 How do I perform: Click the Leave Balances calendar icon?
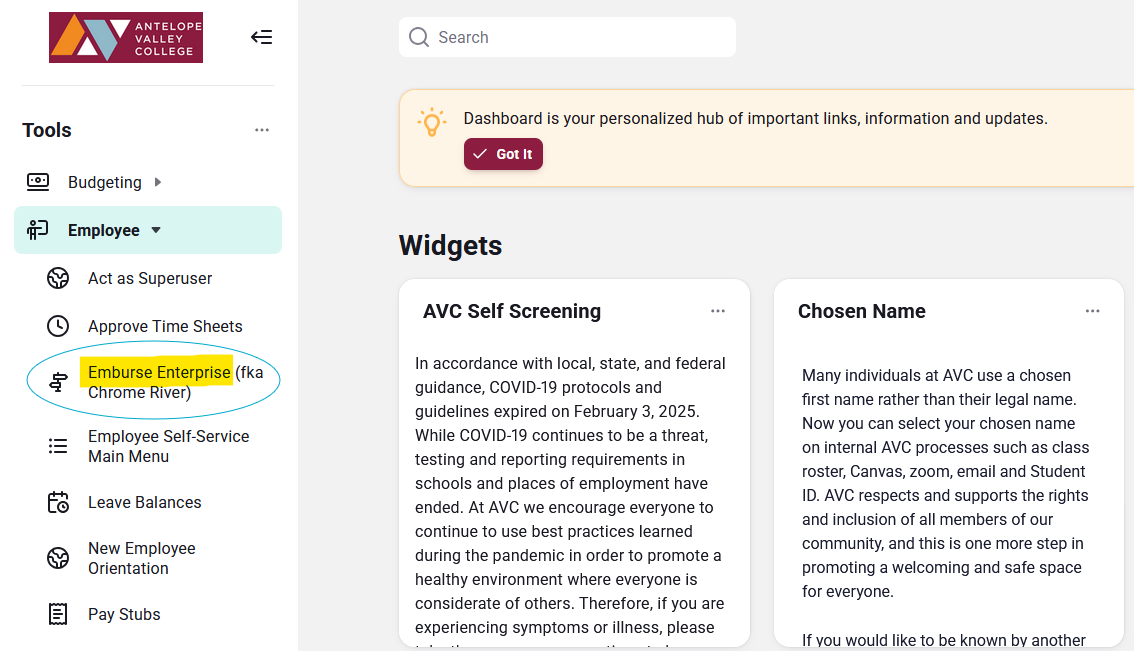59,502
